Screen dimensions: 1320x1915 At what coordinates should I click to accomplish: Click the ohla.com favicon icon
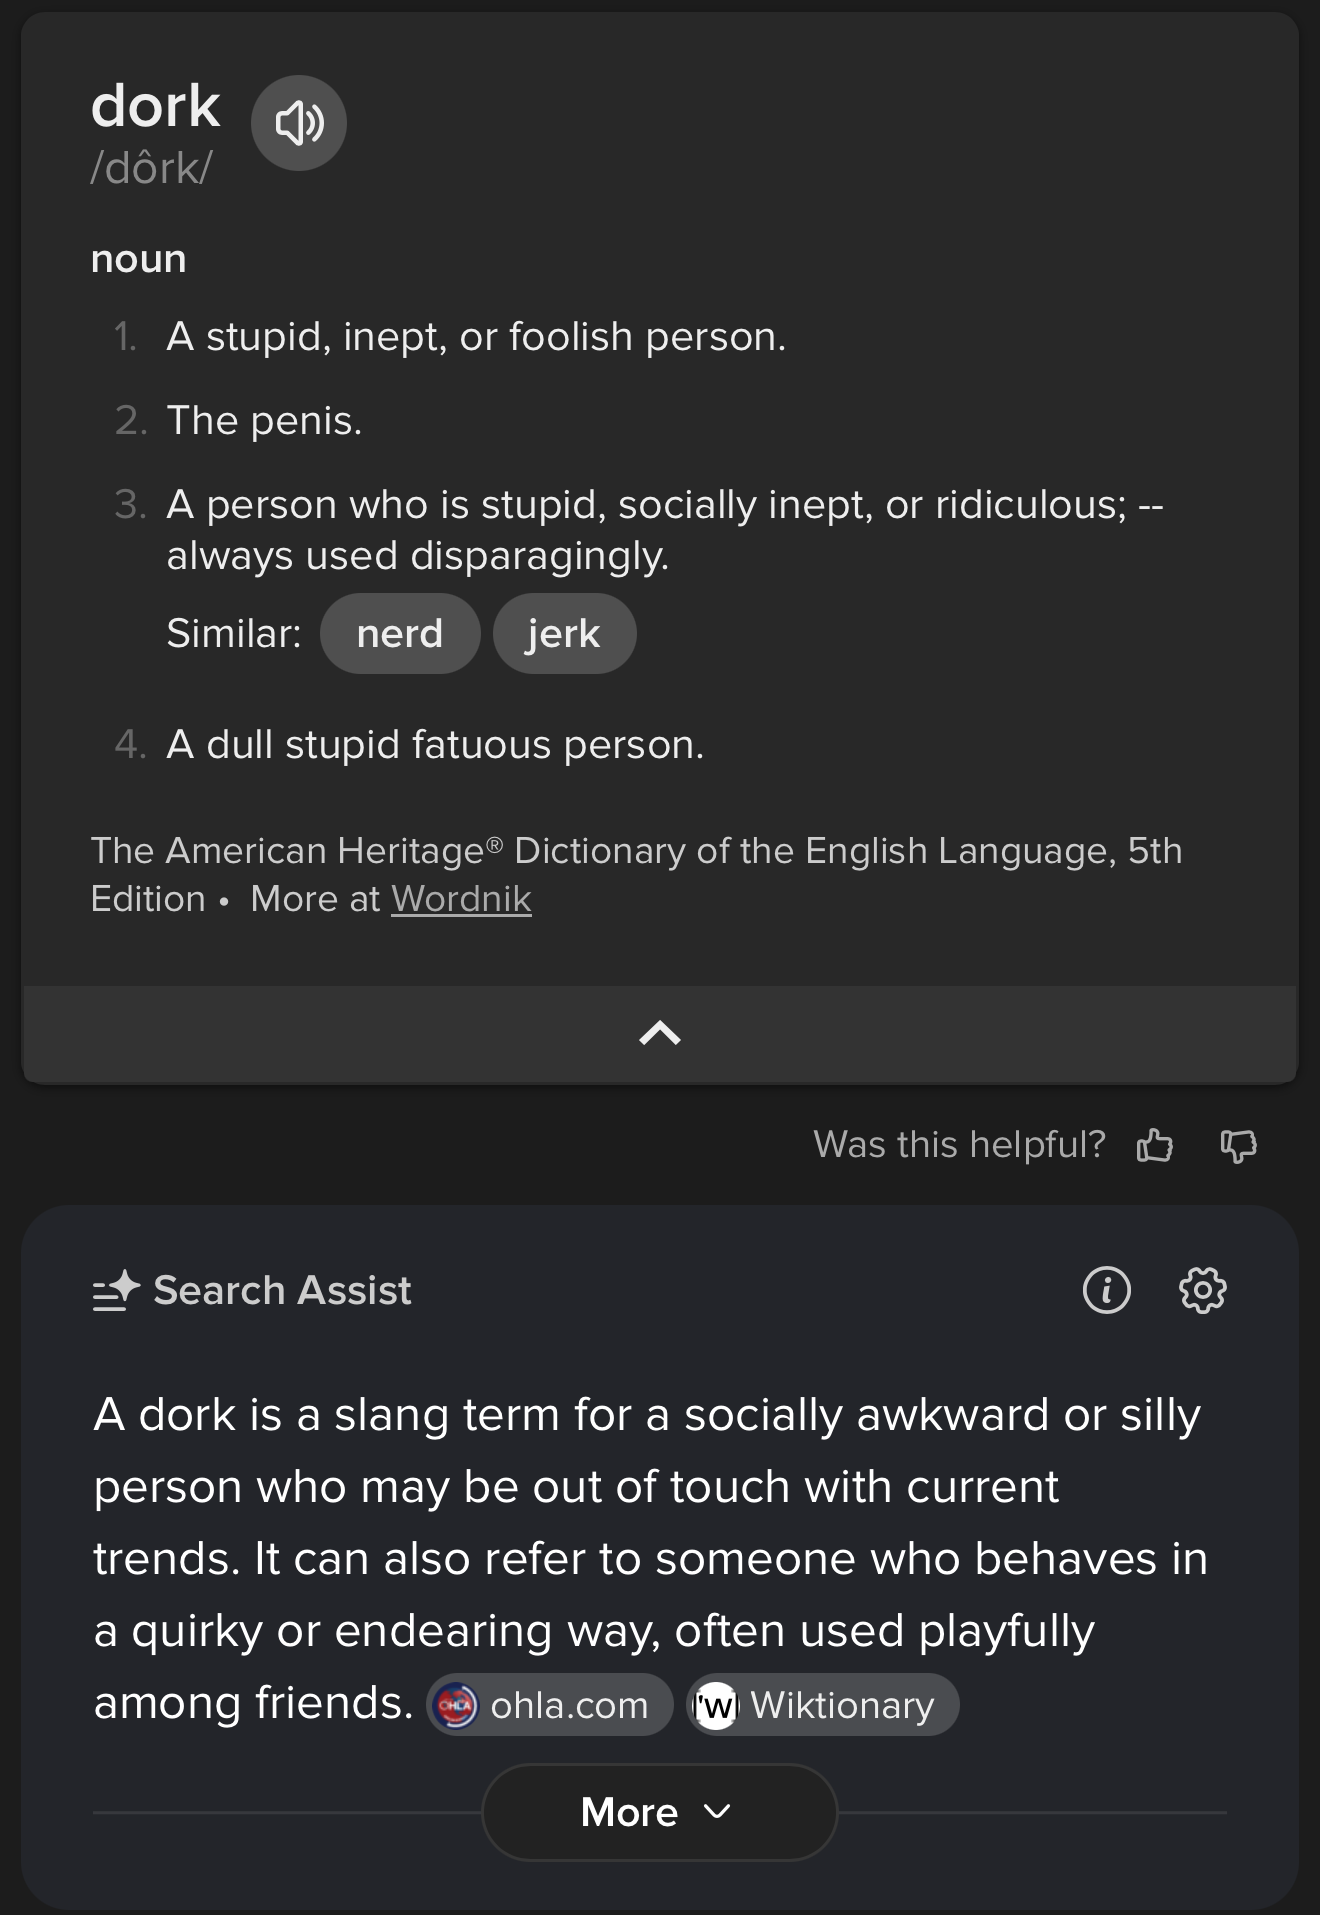[x=456, y=1705]
